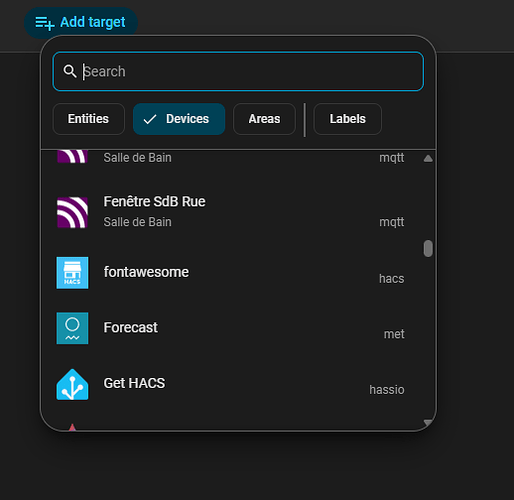
Task: Enable the Entities filter chip
Action: click(89, 119)
